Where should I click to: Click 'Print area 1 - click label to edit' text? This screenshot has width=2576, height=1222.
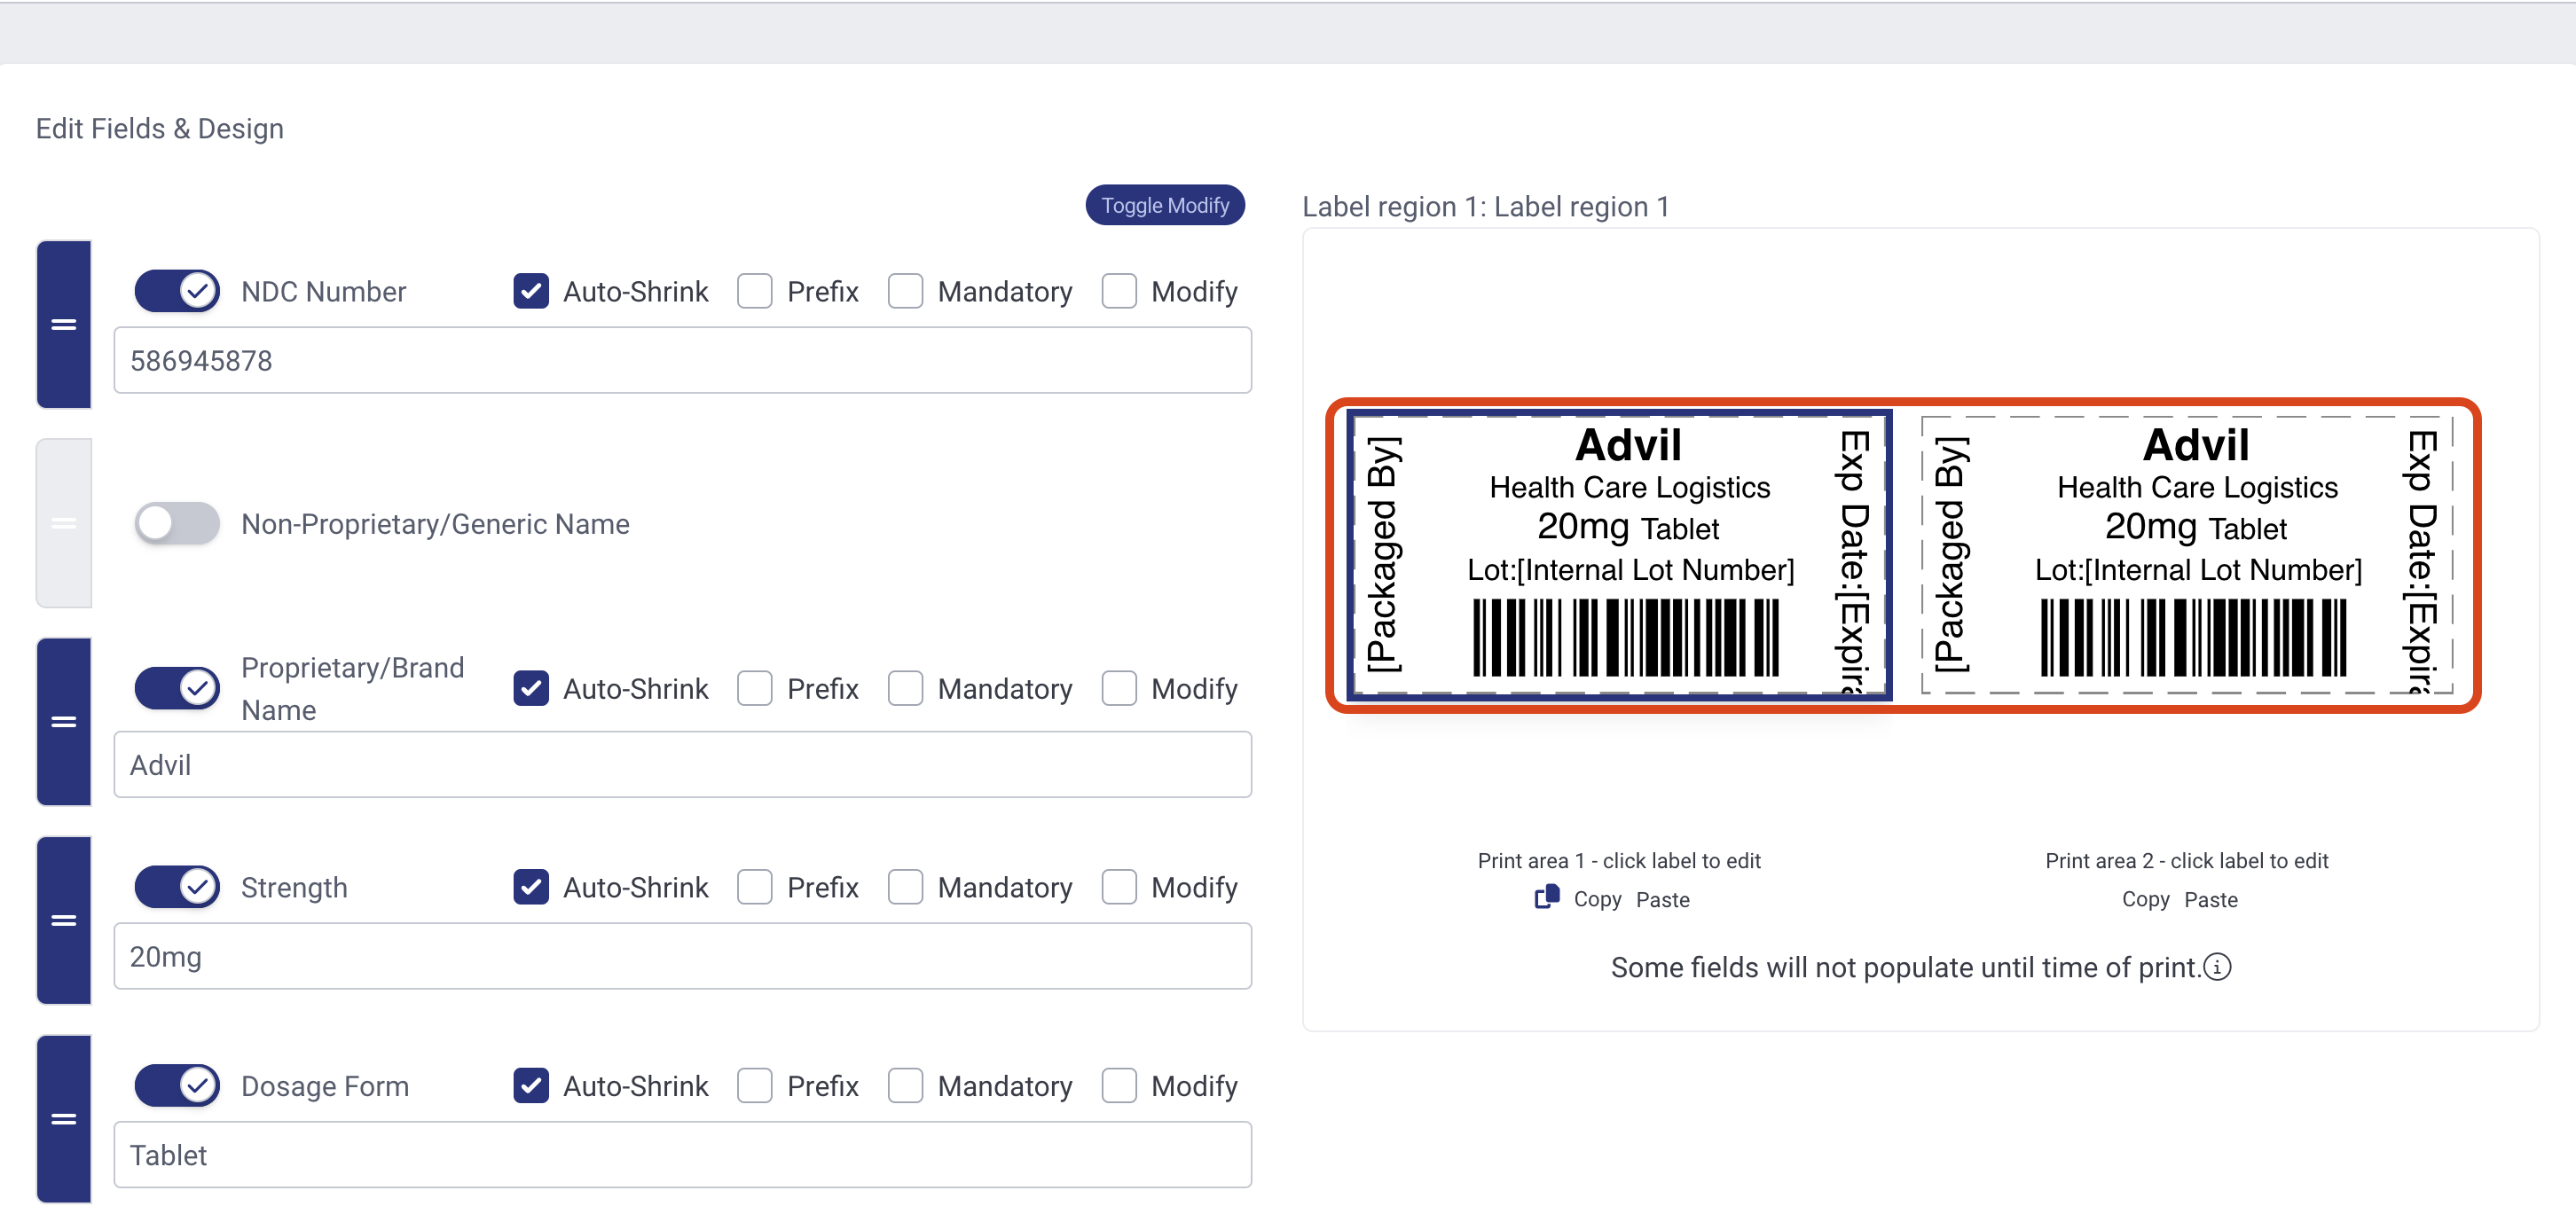[x=1619, y=860]
